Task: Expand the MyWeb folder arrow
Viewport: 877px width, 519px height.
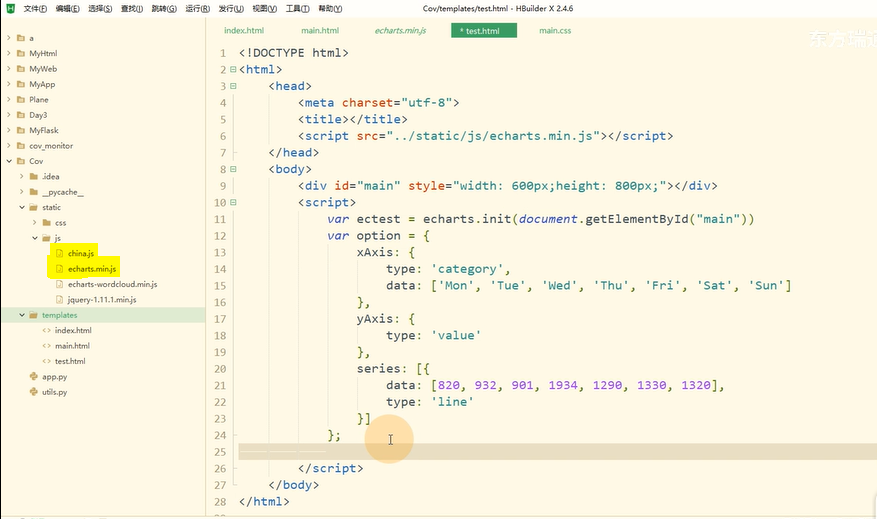Action: pyautogui.click(x=8, y=69)
